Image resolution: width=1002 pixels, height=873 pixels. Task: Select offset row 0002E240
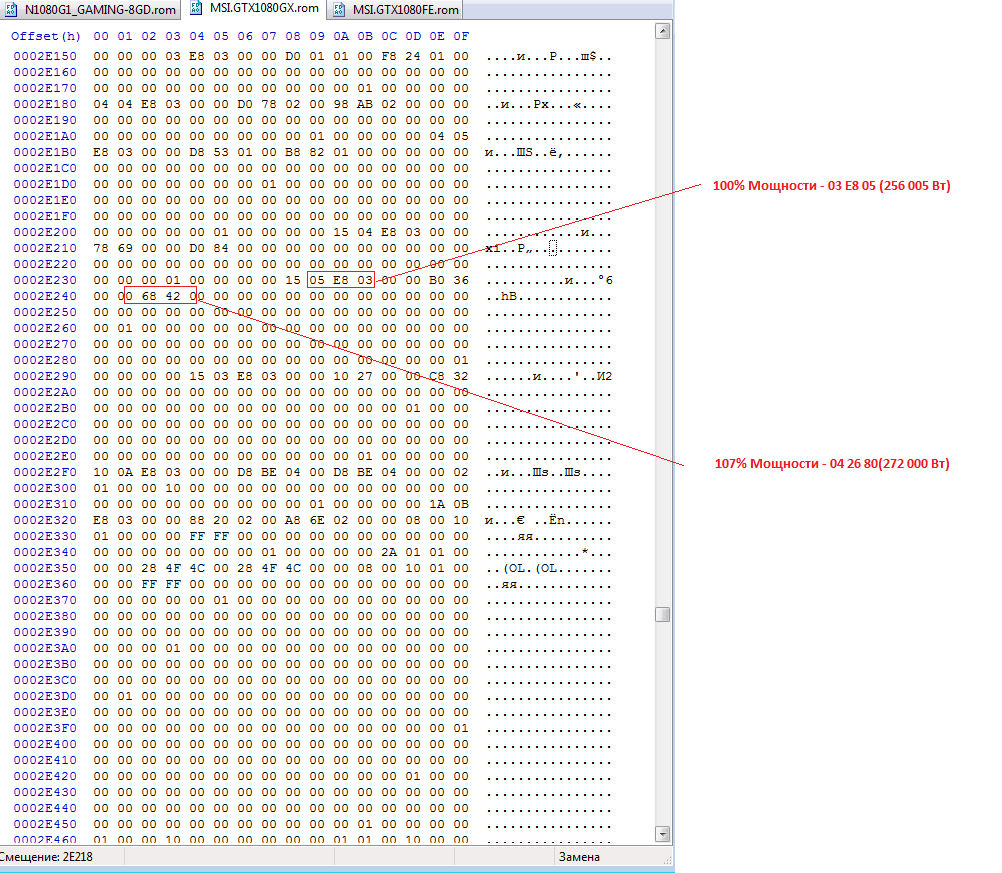point(45,296)
